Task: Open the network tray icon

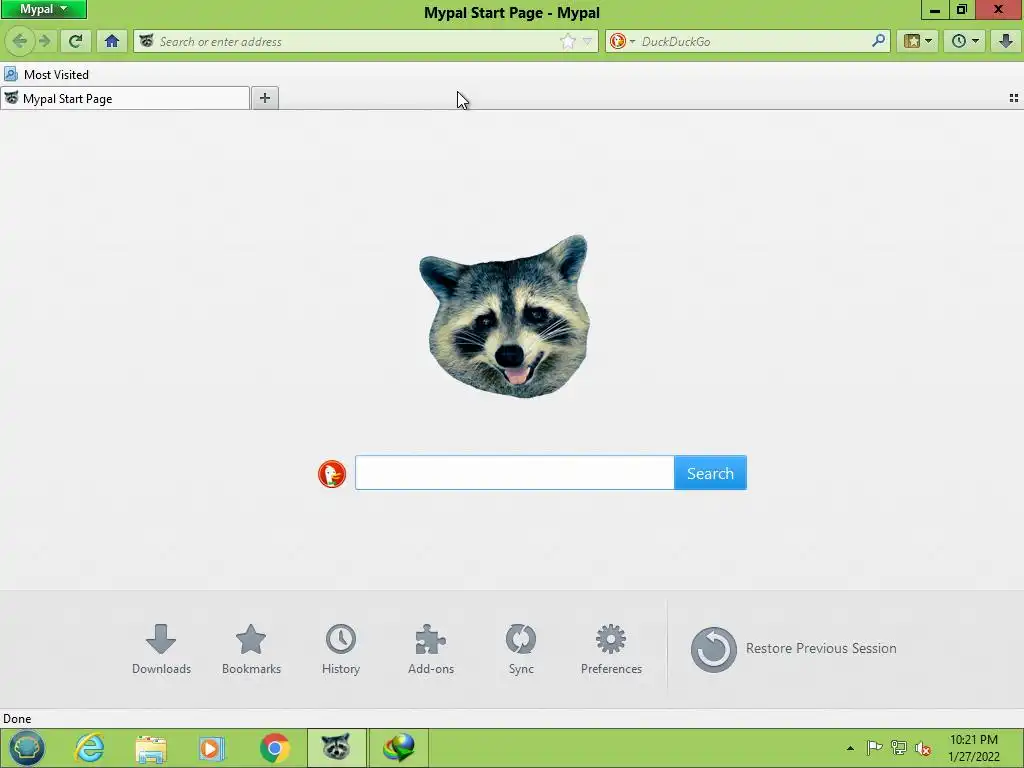Action: (899, 748)
